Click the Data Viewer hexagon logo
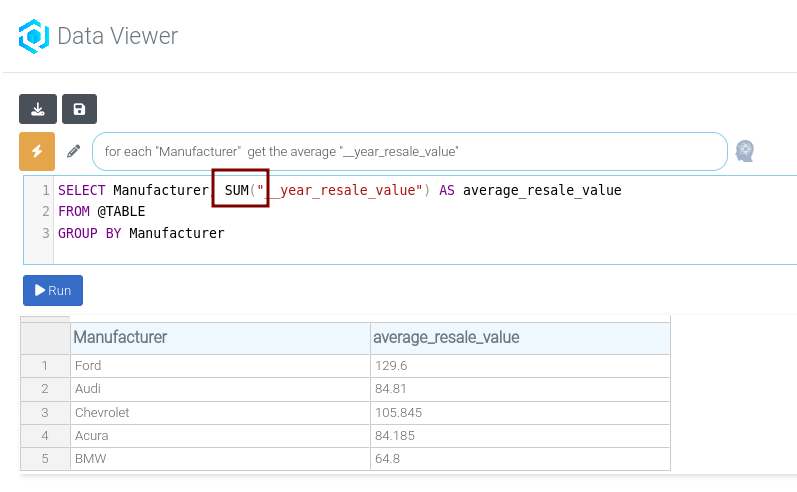The width and height of the screenshot is (797, 492). (34, 37)
